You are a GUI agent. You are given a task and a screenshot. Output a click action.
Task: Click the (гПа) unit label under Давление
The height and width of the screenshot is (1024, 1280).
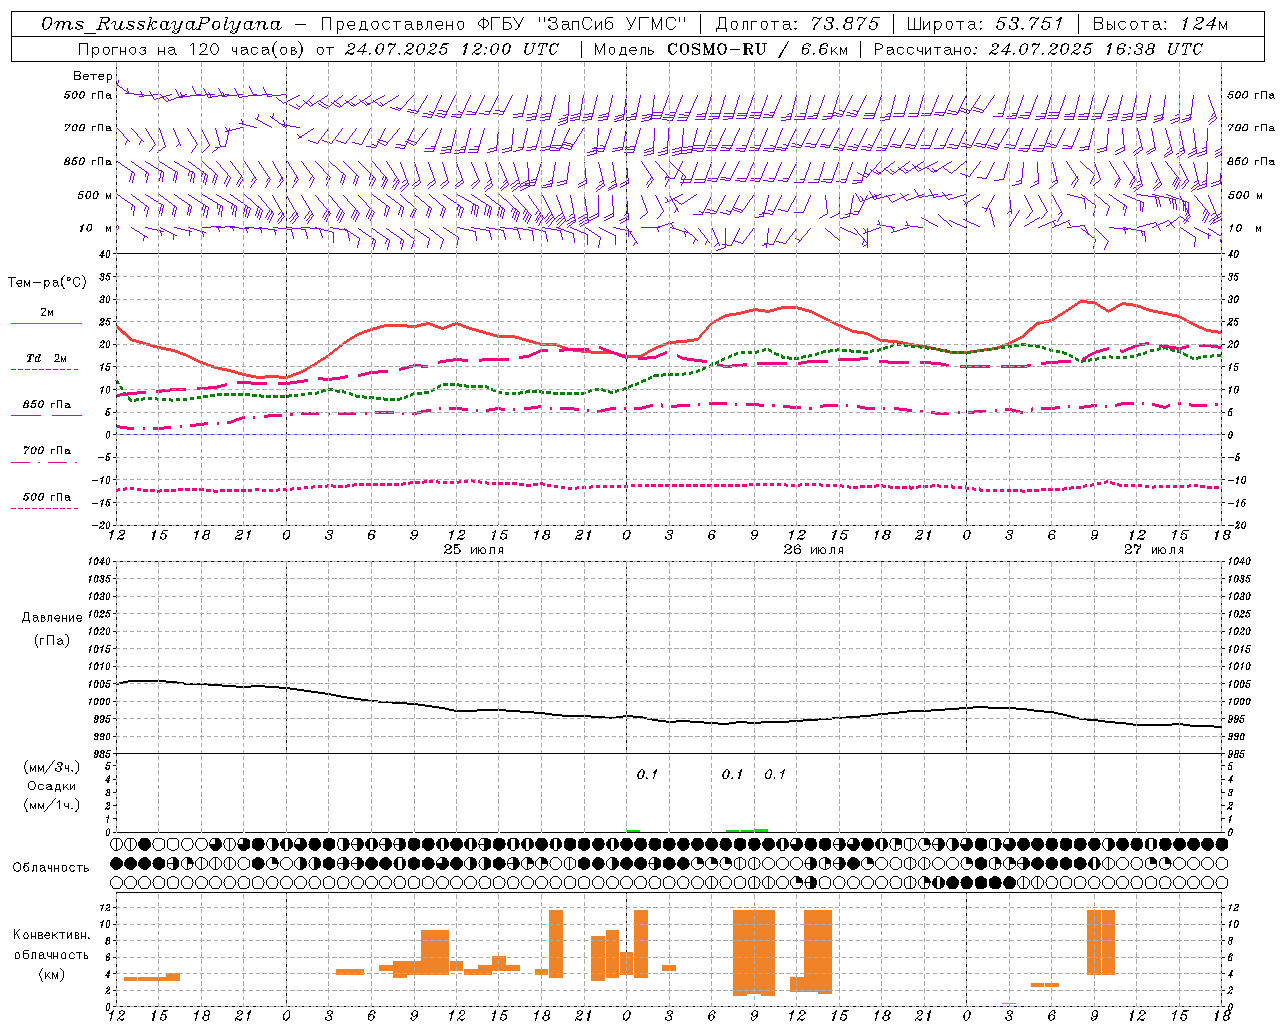pyautogui.click(x=52, y=640)
